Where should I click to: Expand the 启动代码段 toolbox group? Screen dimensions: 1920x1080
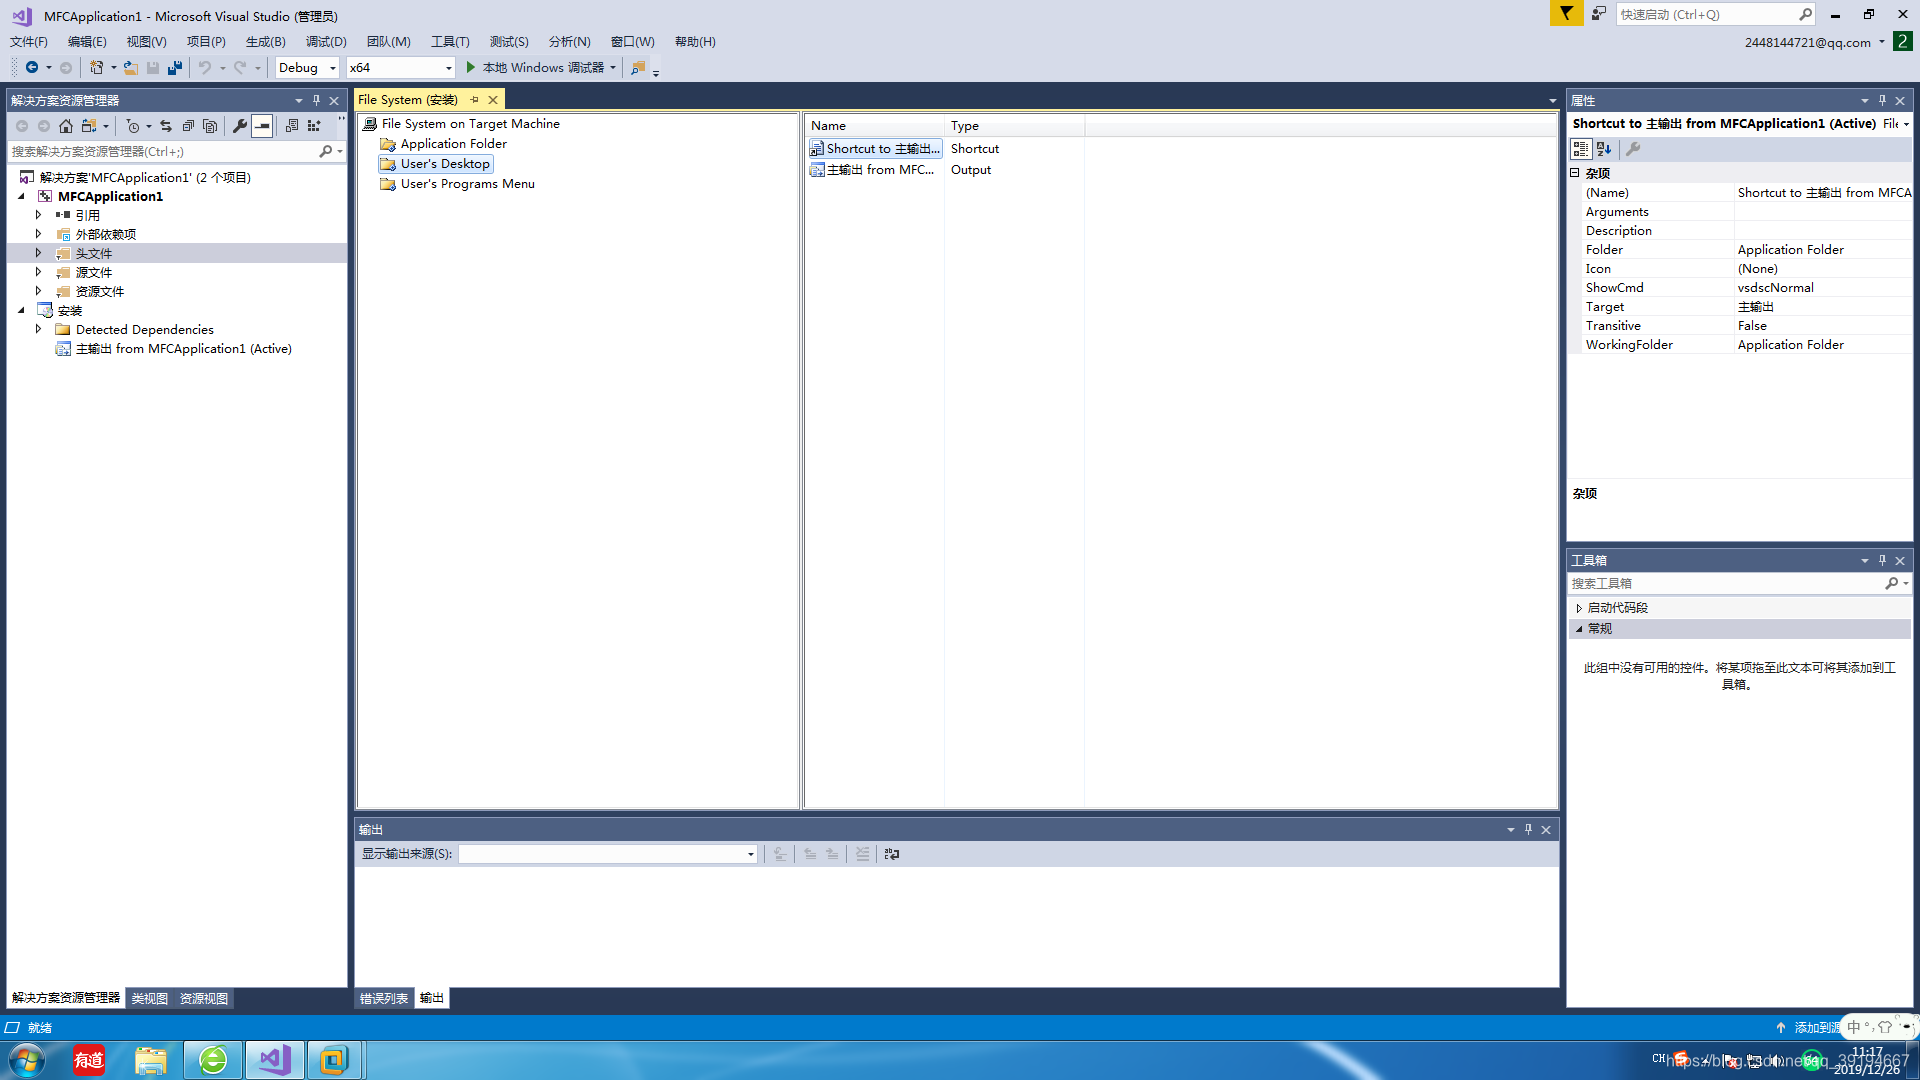coord(1579,608)
